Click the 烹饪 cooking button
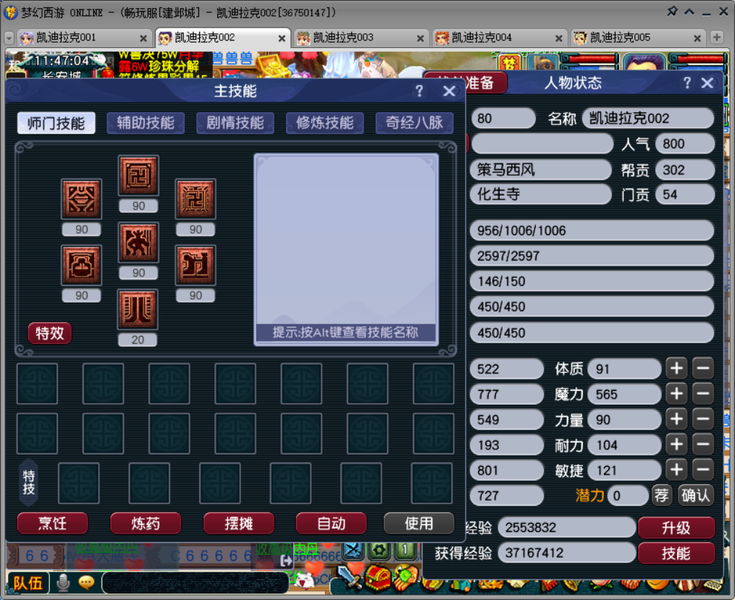This screenshot has width=735, height=600. (52, 523)
